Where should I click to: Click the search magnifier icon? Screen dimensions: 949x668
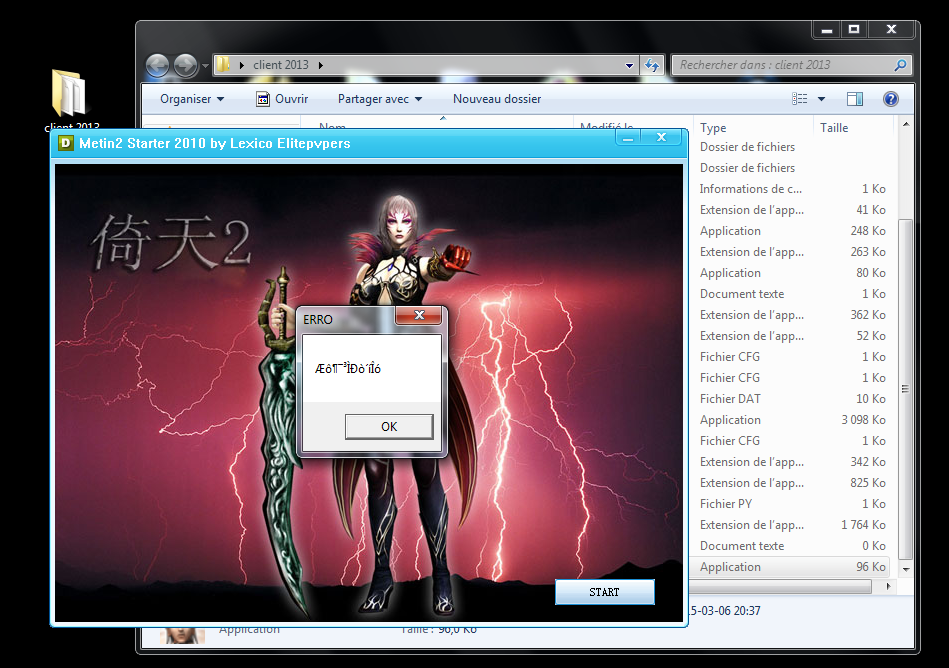pyautogui.click(x=901, y=65)
